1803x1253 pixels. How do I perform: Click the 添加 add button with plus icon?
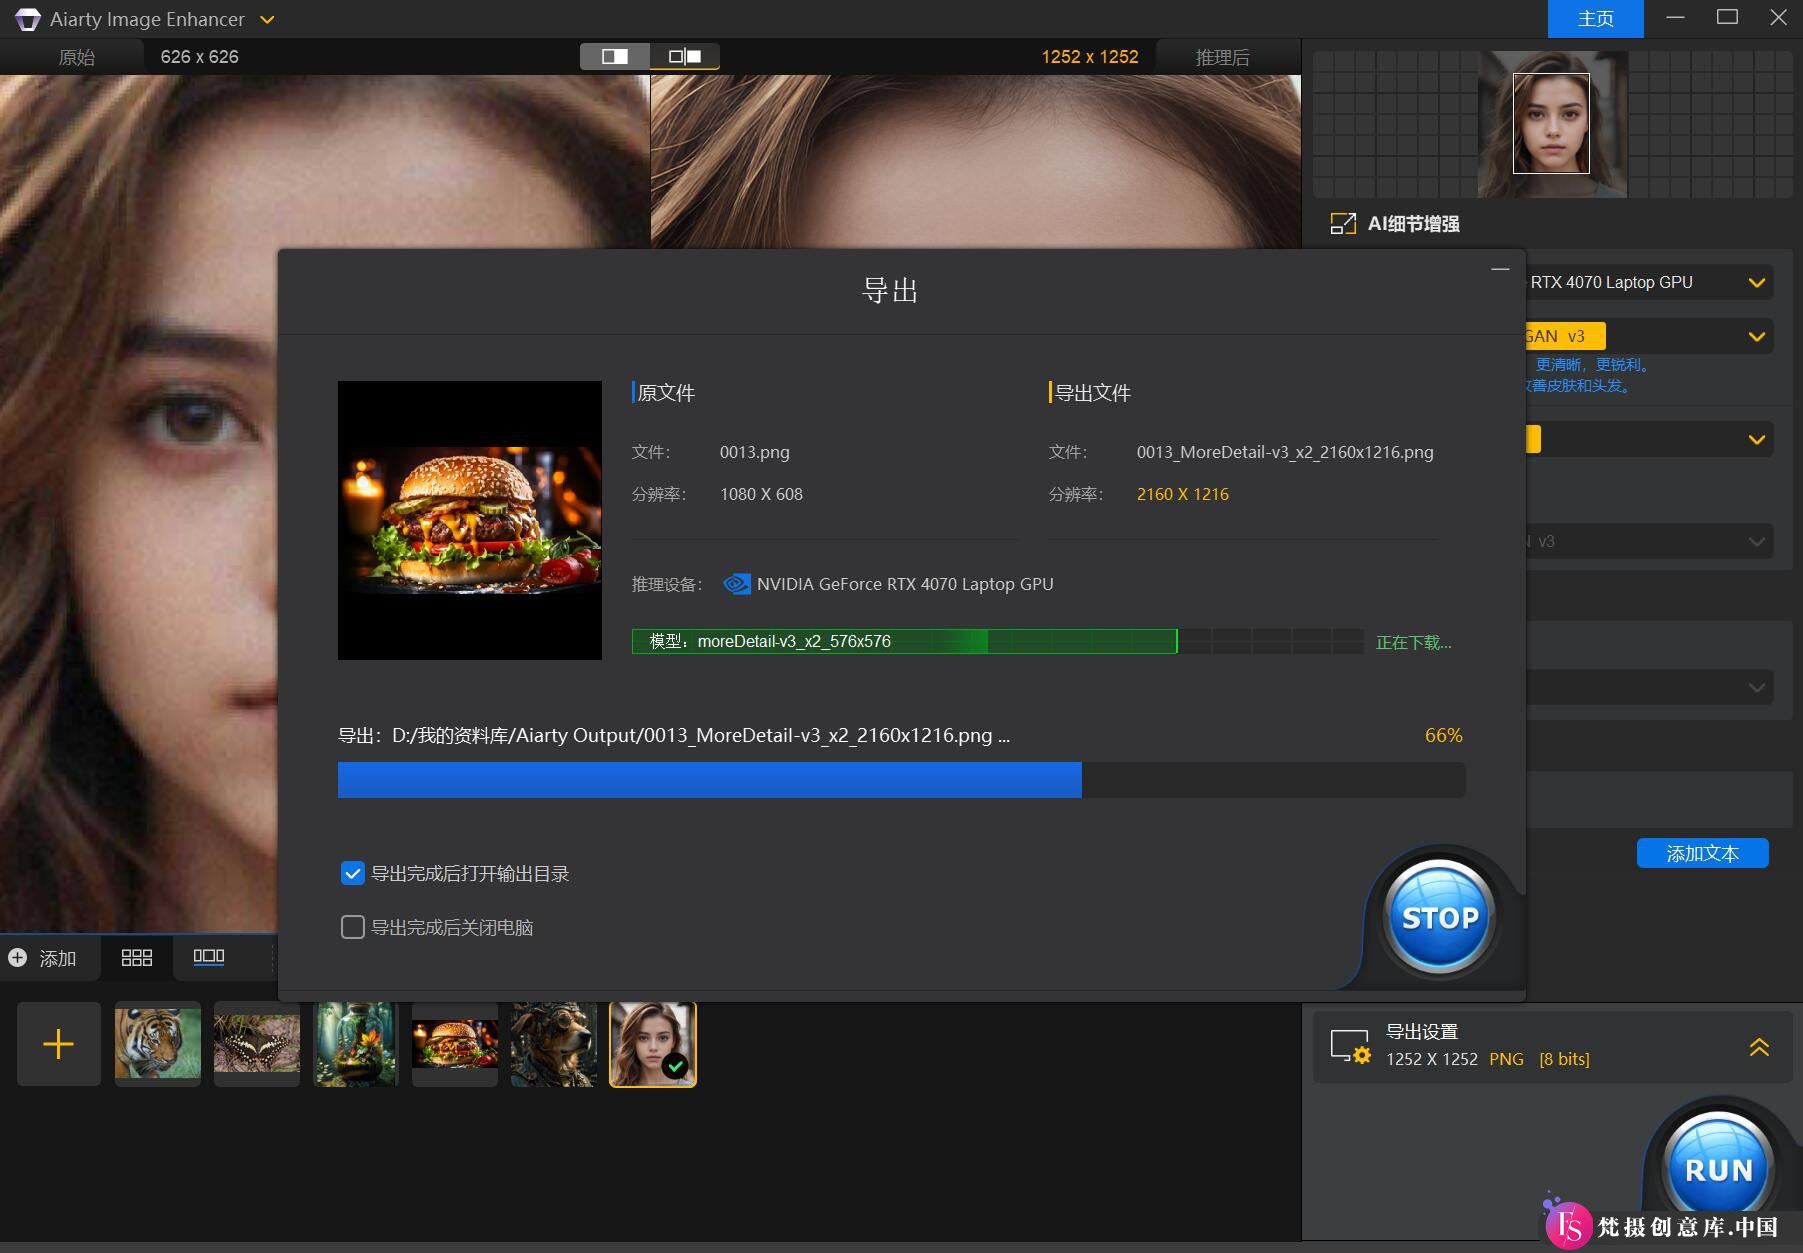pyautogui.click(x=43, y=958)
